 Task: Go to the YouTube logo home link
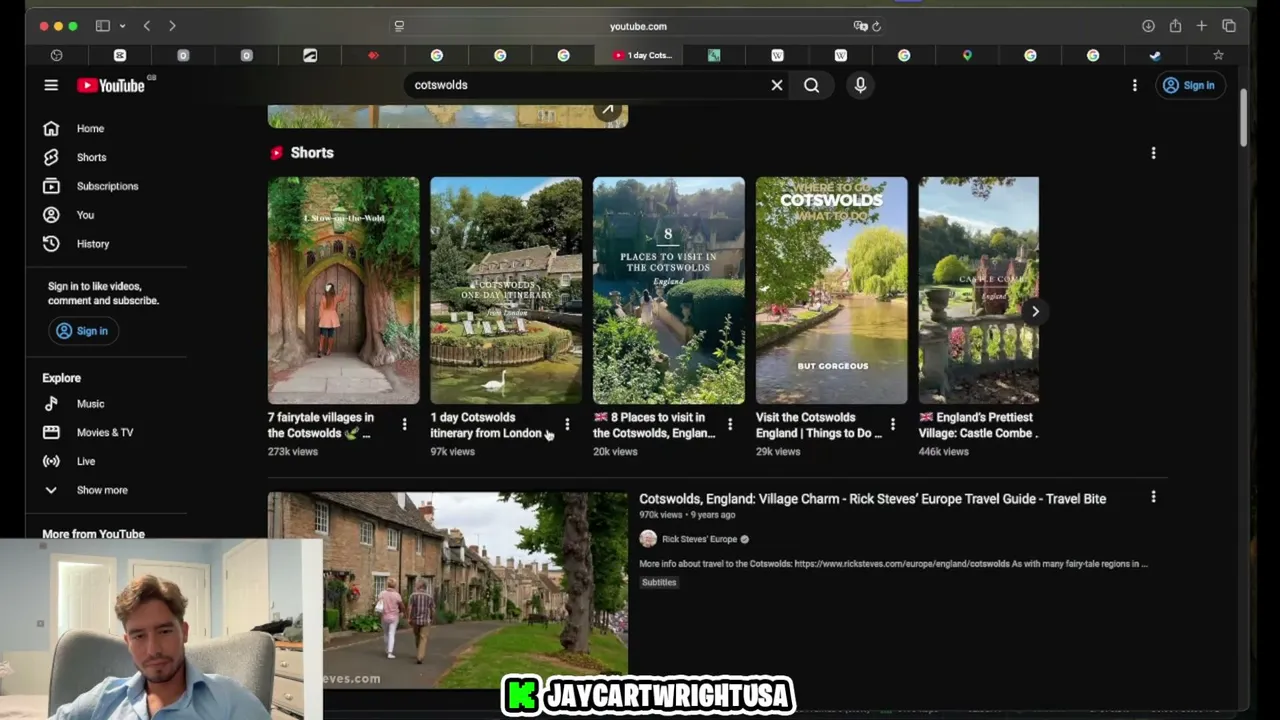point(111,85)
